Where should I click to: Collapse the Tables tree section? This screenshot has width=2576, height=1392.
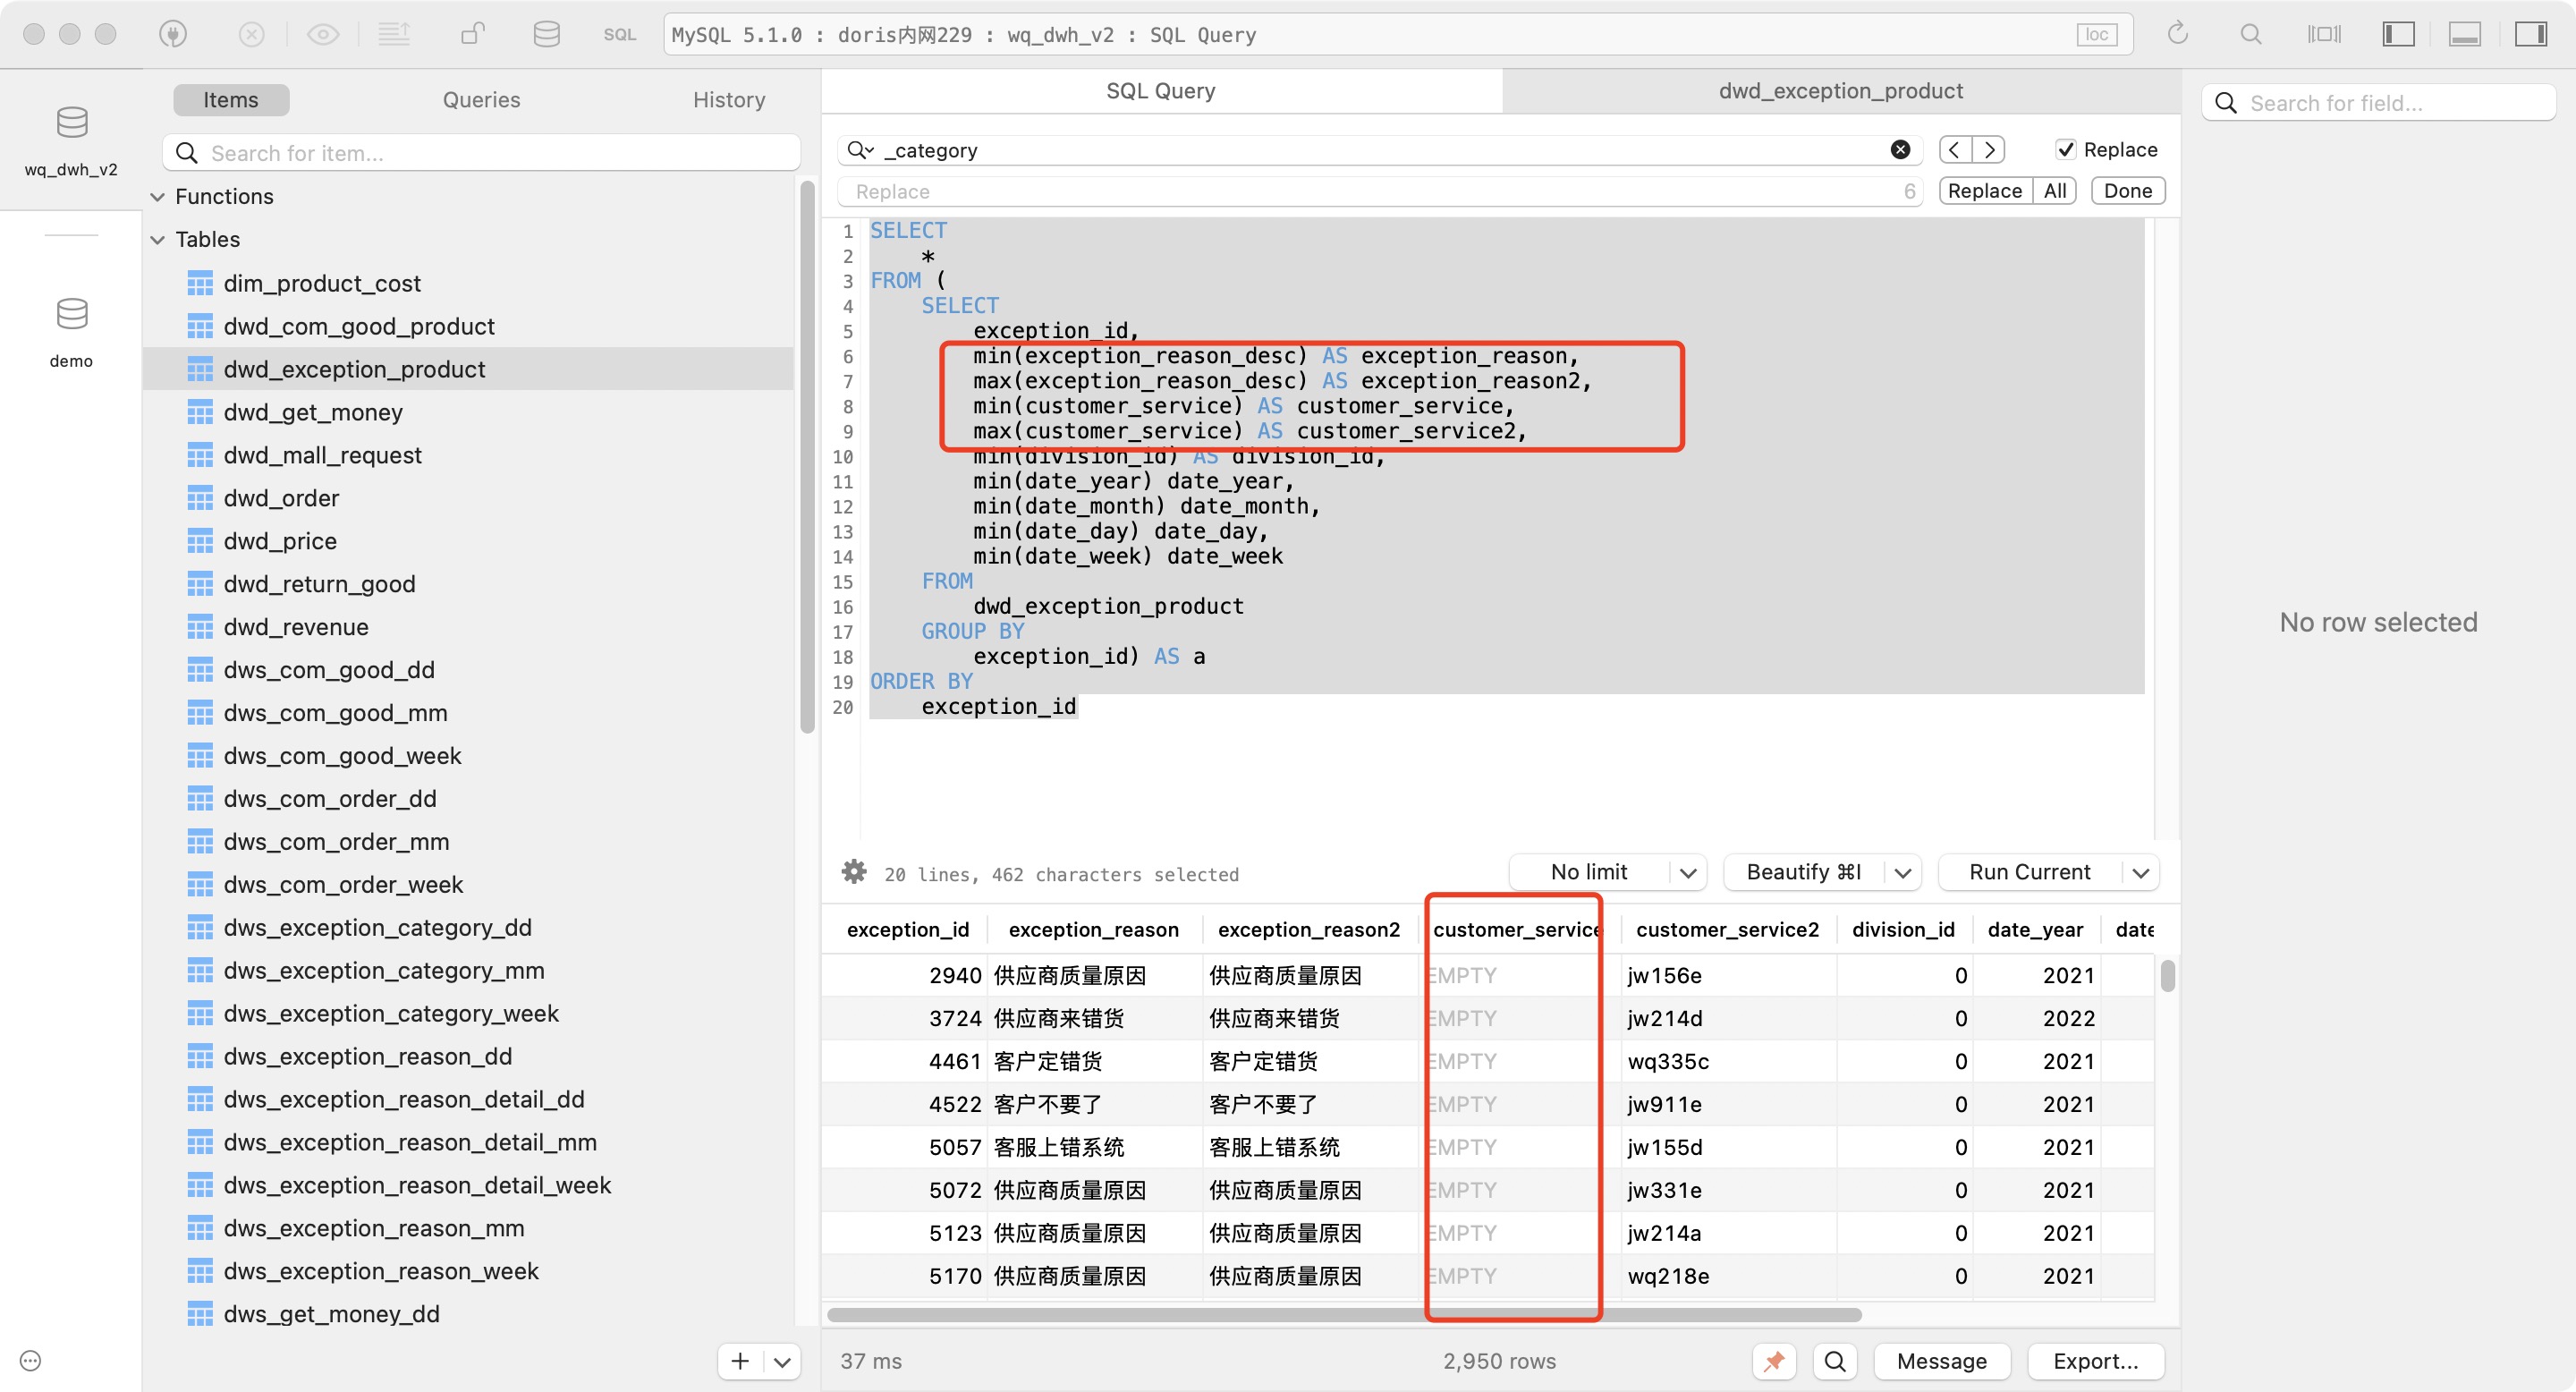pos(158,240)
